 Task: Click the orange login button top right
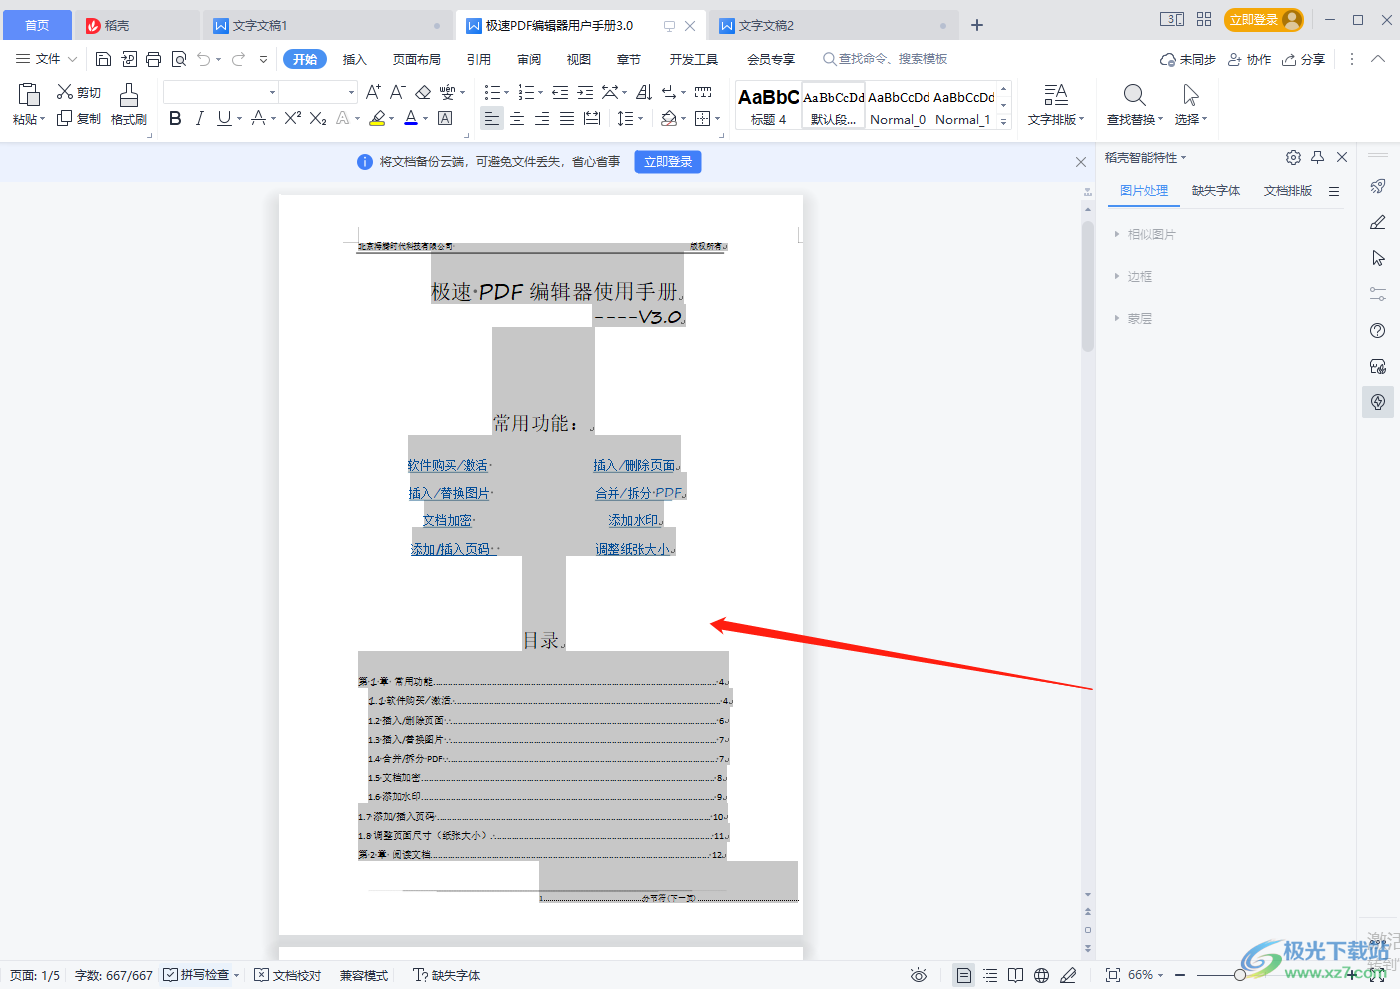[x=1264, y=20]
